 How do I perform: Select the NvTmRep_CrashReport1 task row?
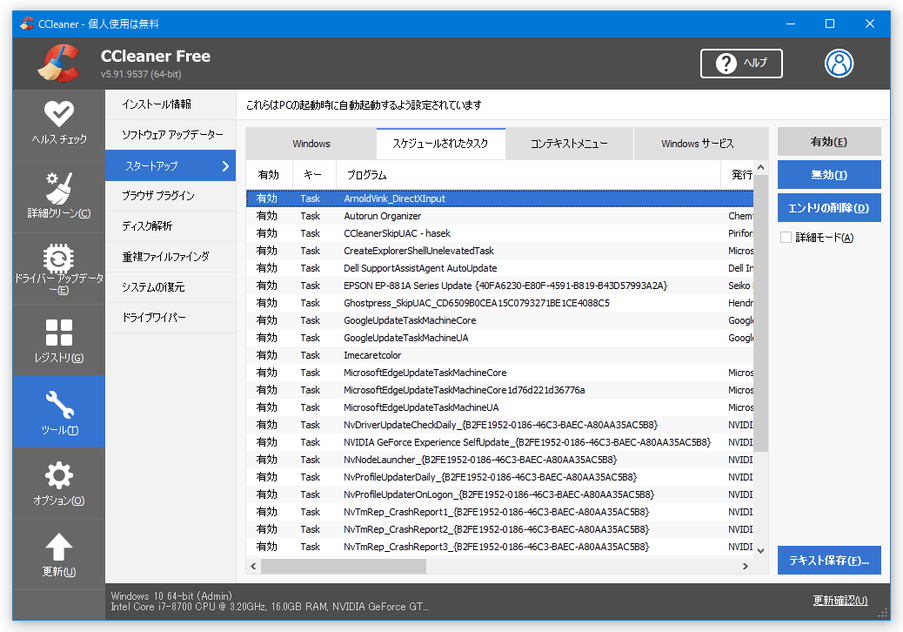(500, 512)
